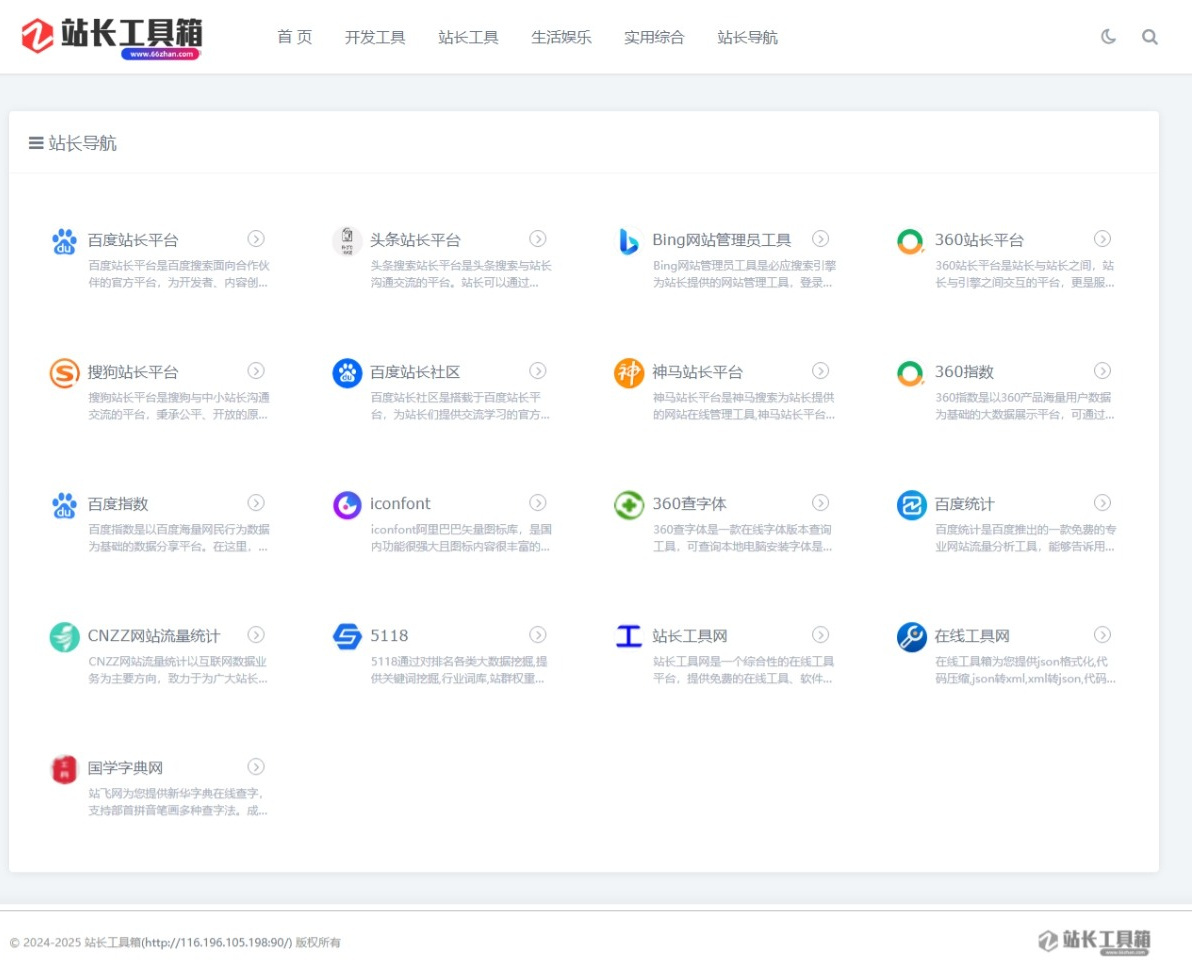The image size is (1192, 979).
Task: Open the iconfont title link
Action: tap(400, 504)
